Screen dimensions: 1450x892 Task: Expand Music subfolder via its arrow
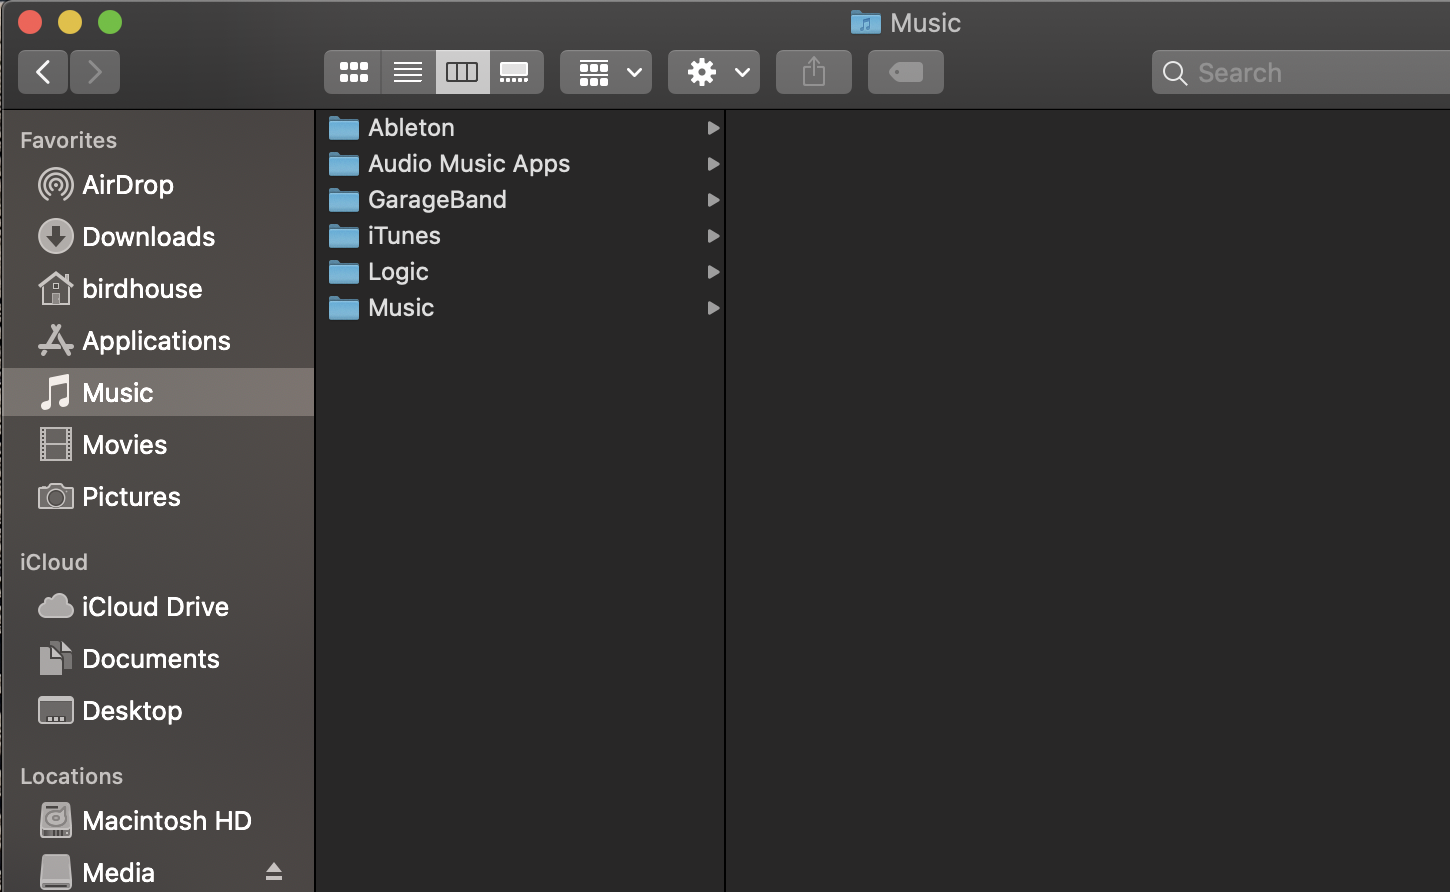(x=713, y=308)
